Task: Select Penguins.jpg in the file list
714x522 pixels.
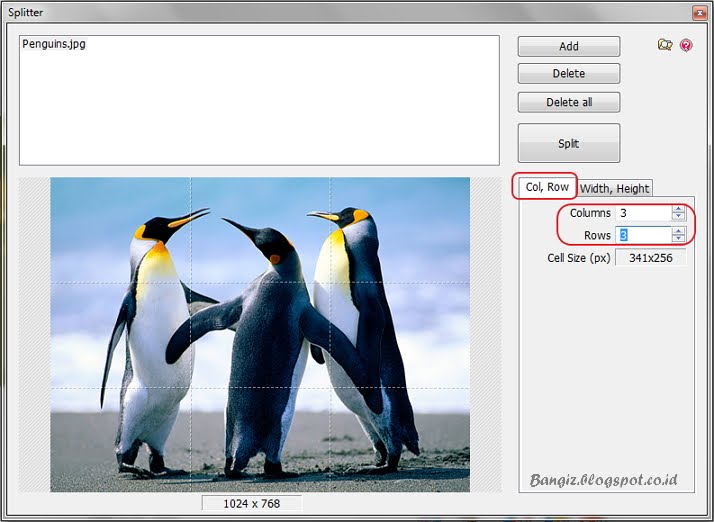Action: (54, 44)
